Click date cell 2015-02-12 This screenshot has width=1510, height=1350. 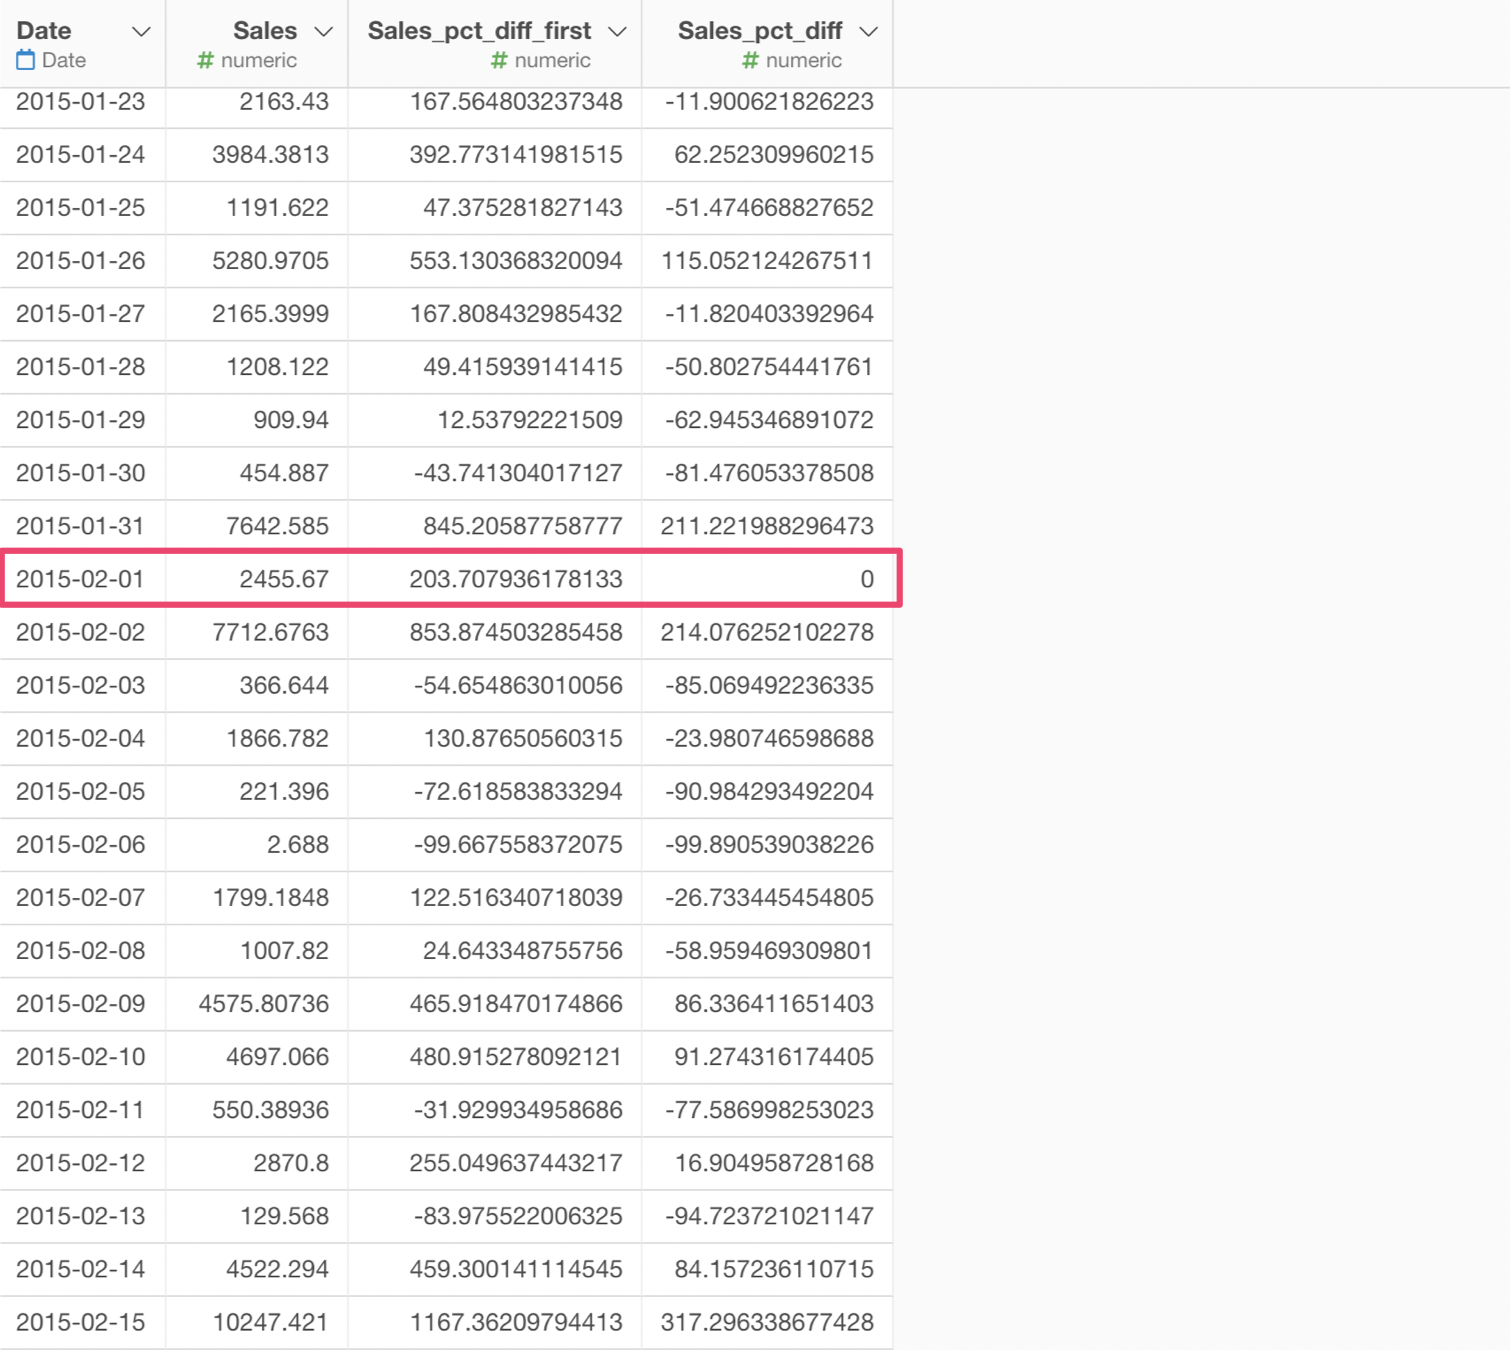pyautogui.click(x=81, y=1162)
